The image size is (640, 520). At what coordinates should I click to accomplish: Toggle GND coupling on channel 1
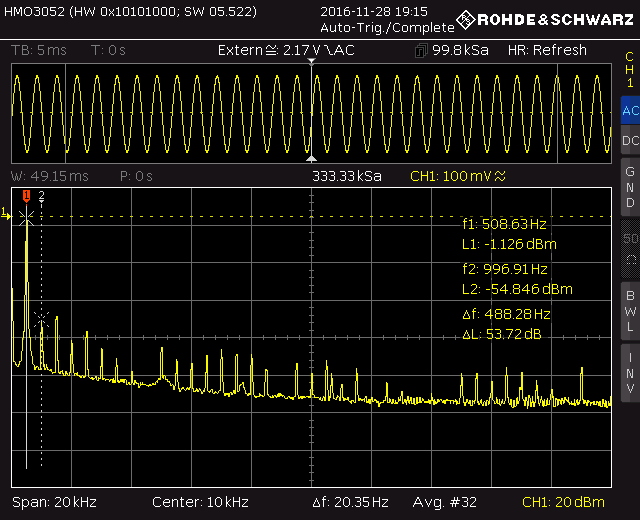(629, 187)
